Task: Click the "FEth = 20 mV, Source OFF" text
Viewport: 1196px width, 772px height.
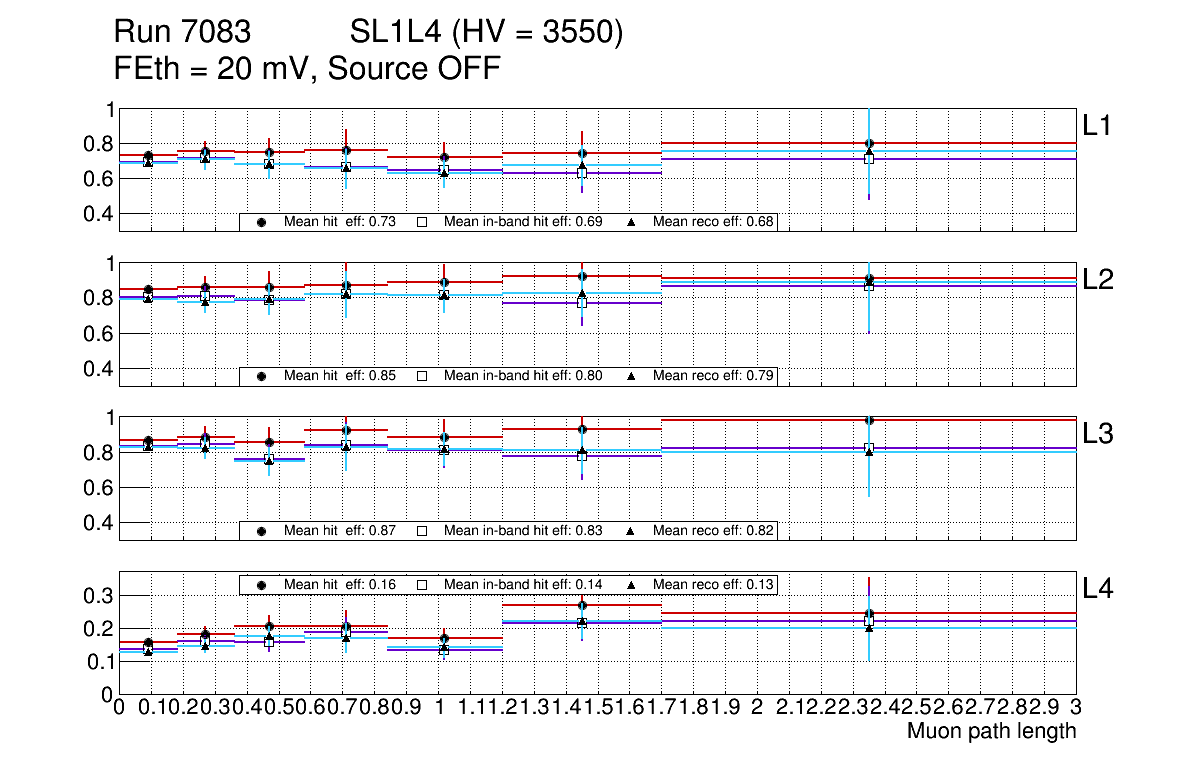Action: click(307, 68)
